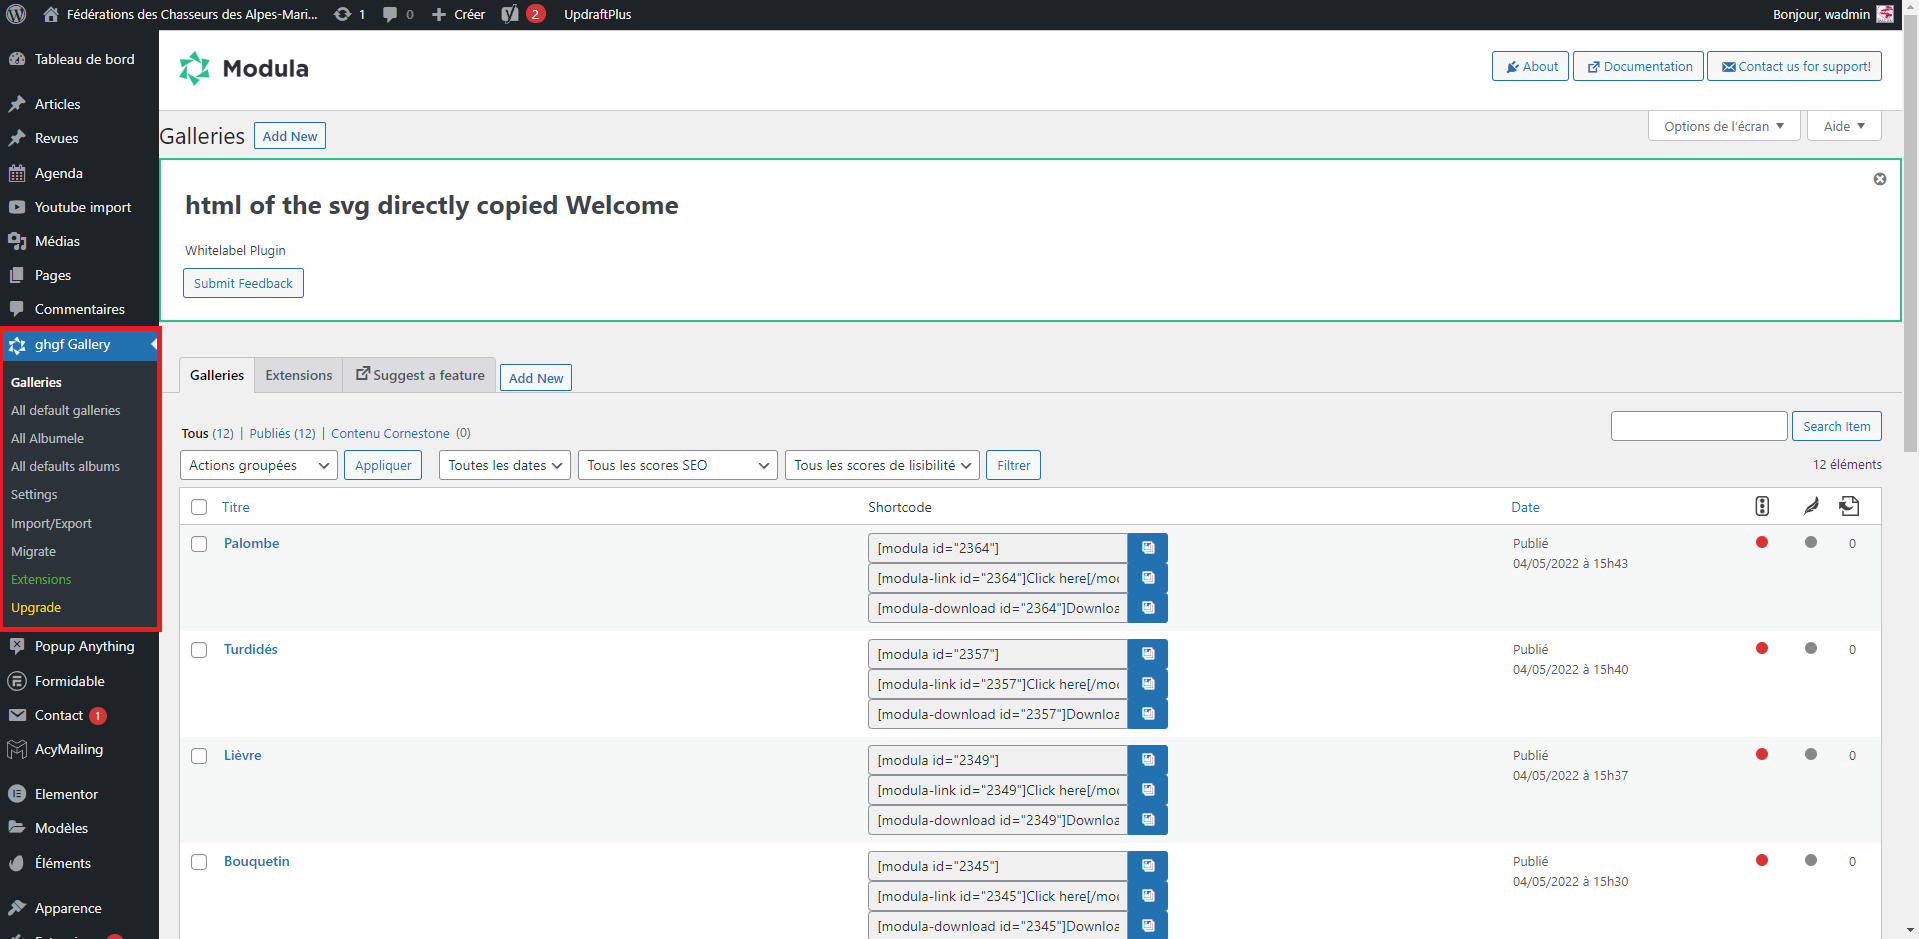This screenshot has width=1919, height=939.
Task: Click the page vertical scrollbar
Action: 1910,300
